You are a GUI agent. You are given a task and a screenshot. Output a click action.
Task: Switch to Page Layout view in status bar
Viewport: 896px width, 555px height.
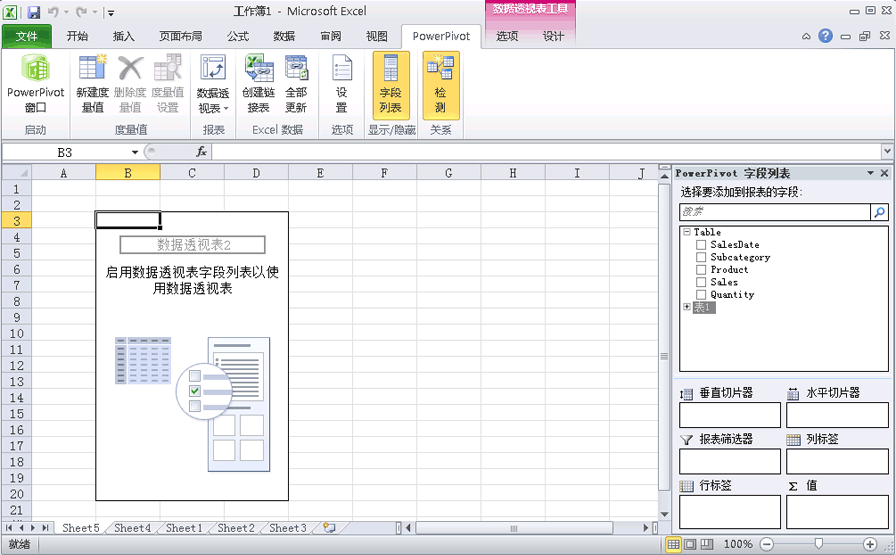point(690,544)
